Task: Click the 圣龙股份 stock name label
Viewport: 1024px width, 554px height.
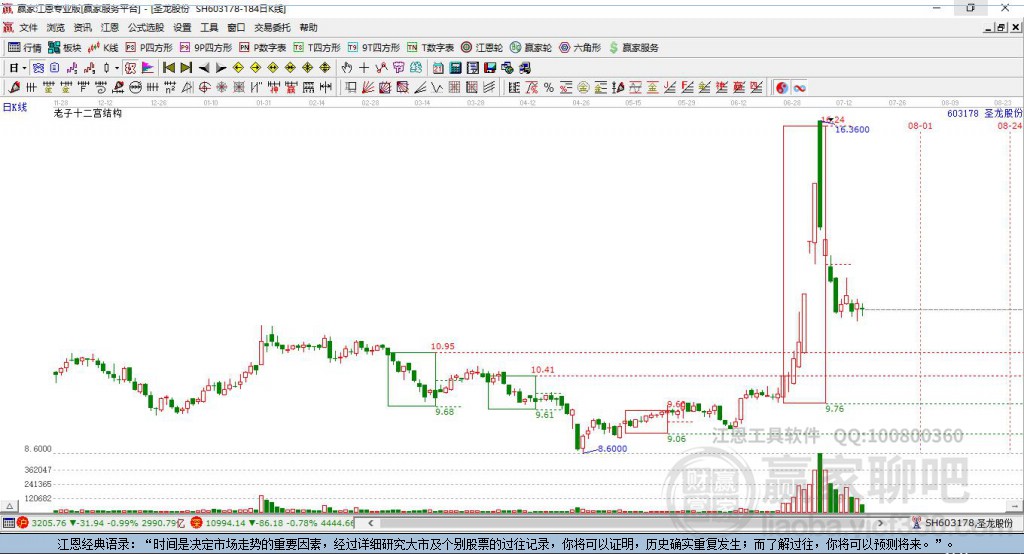Action: tap(1003, 114)
